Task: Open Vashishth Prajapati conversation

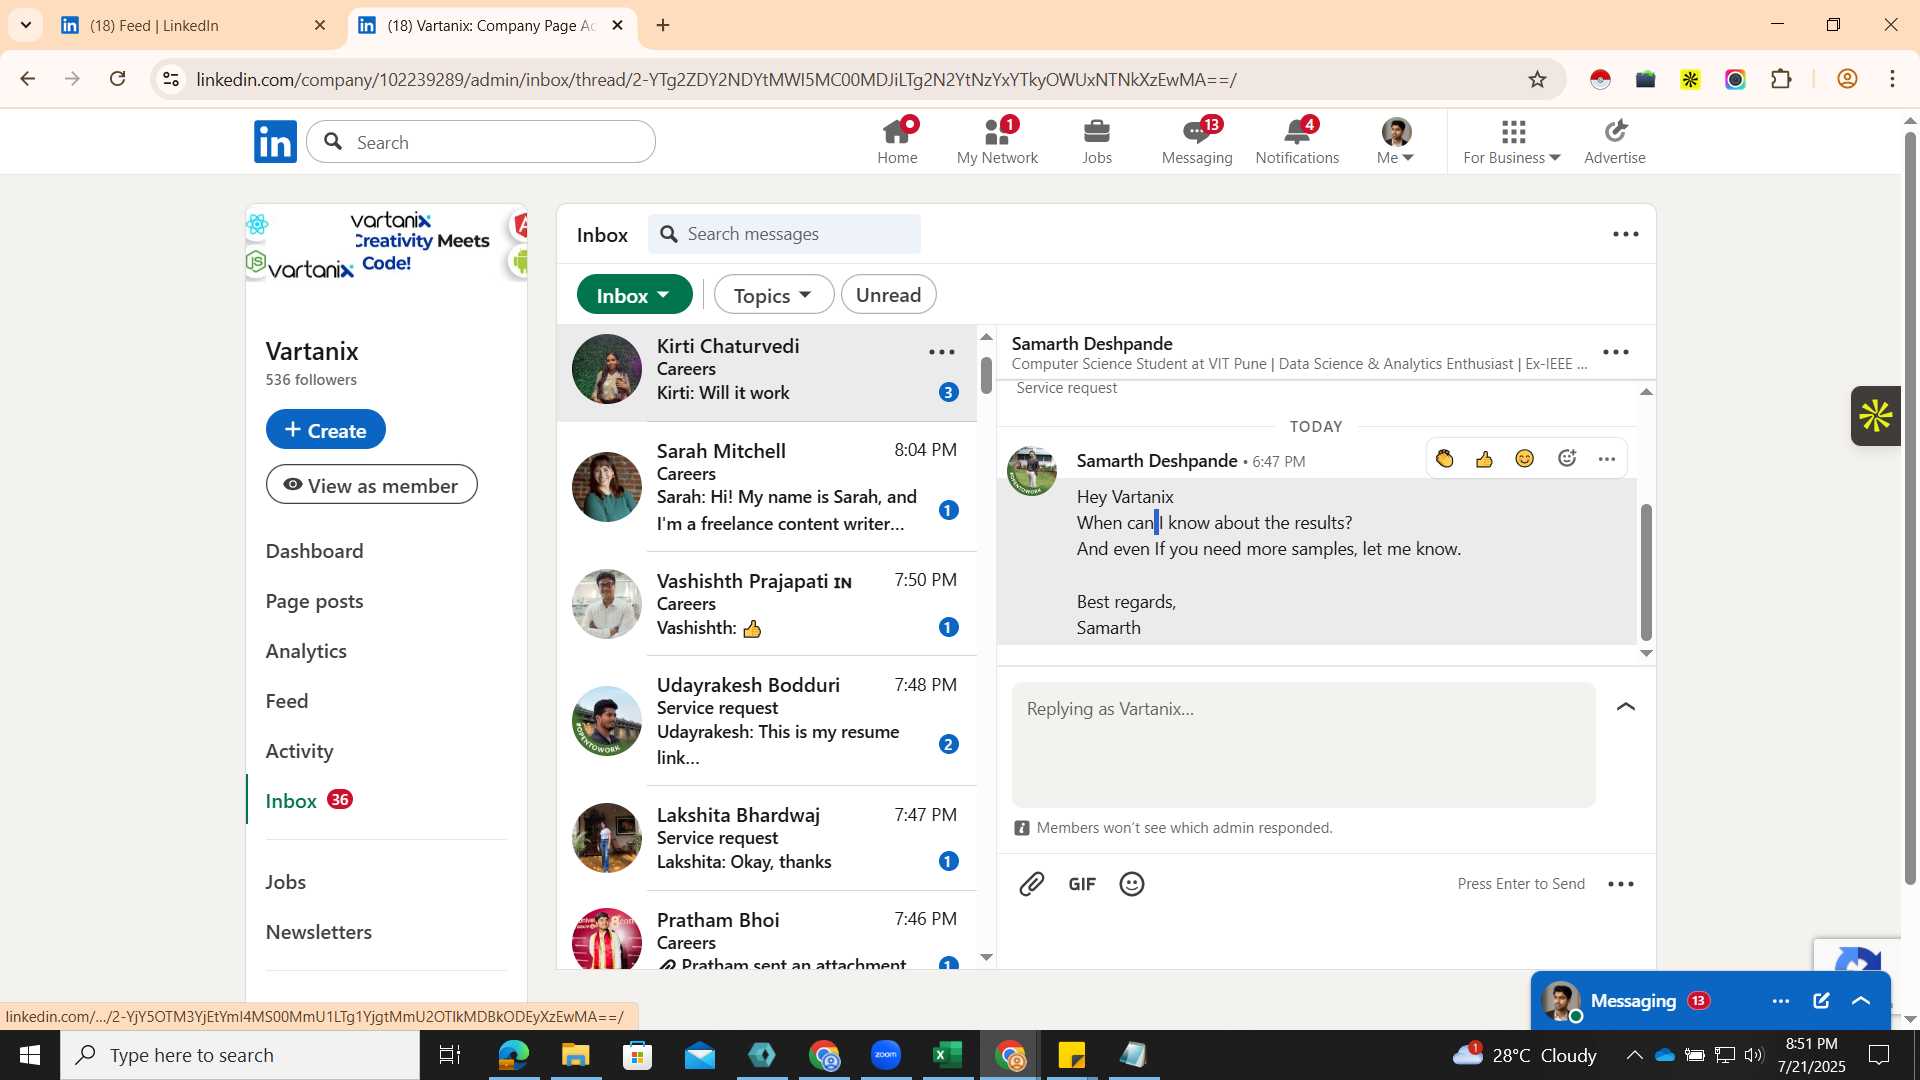Action: point(766,604)
